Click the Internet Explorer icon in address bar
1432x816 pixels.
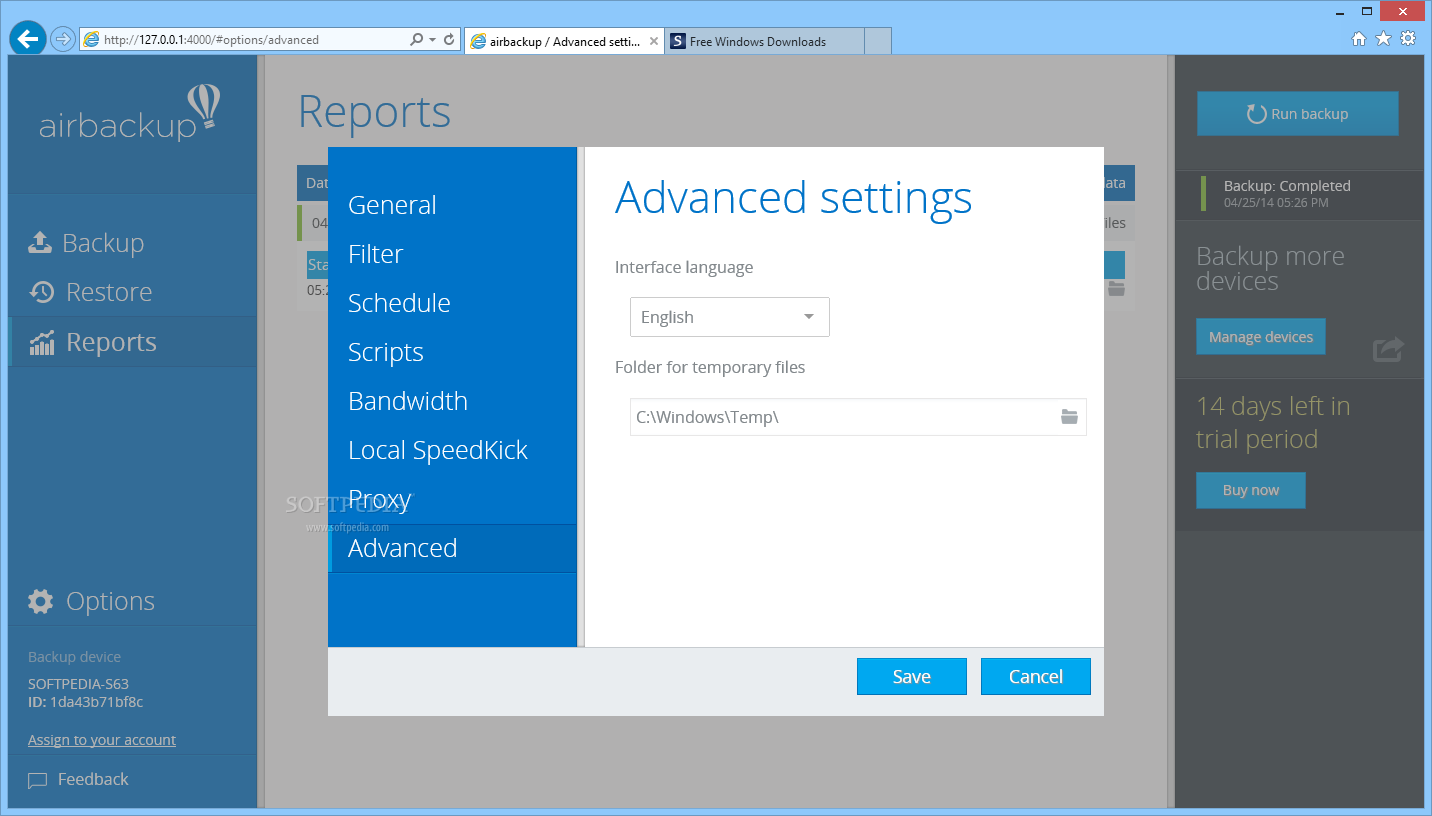[92, 40]
